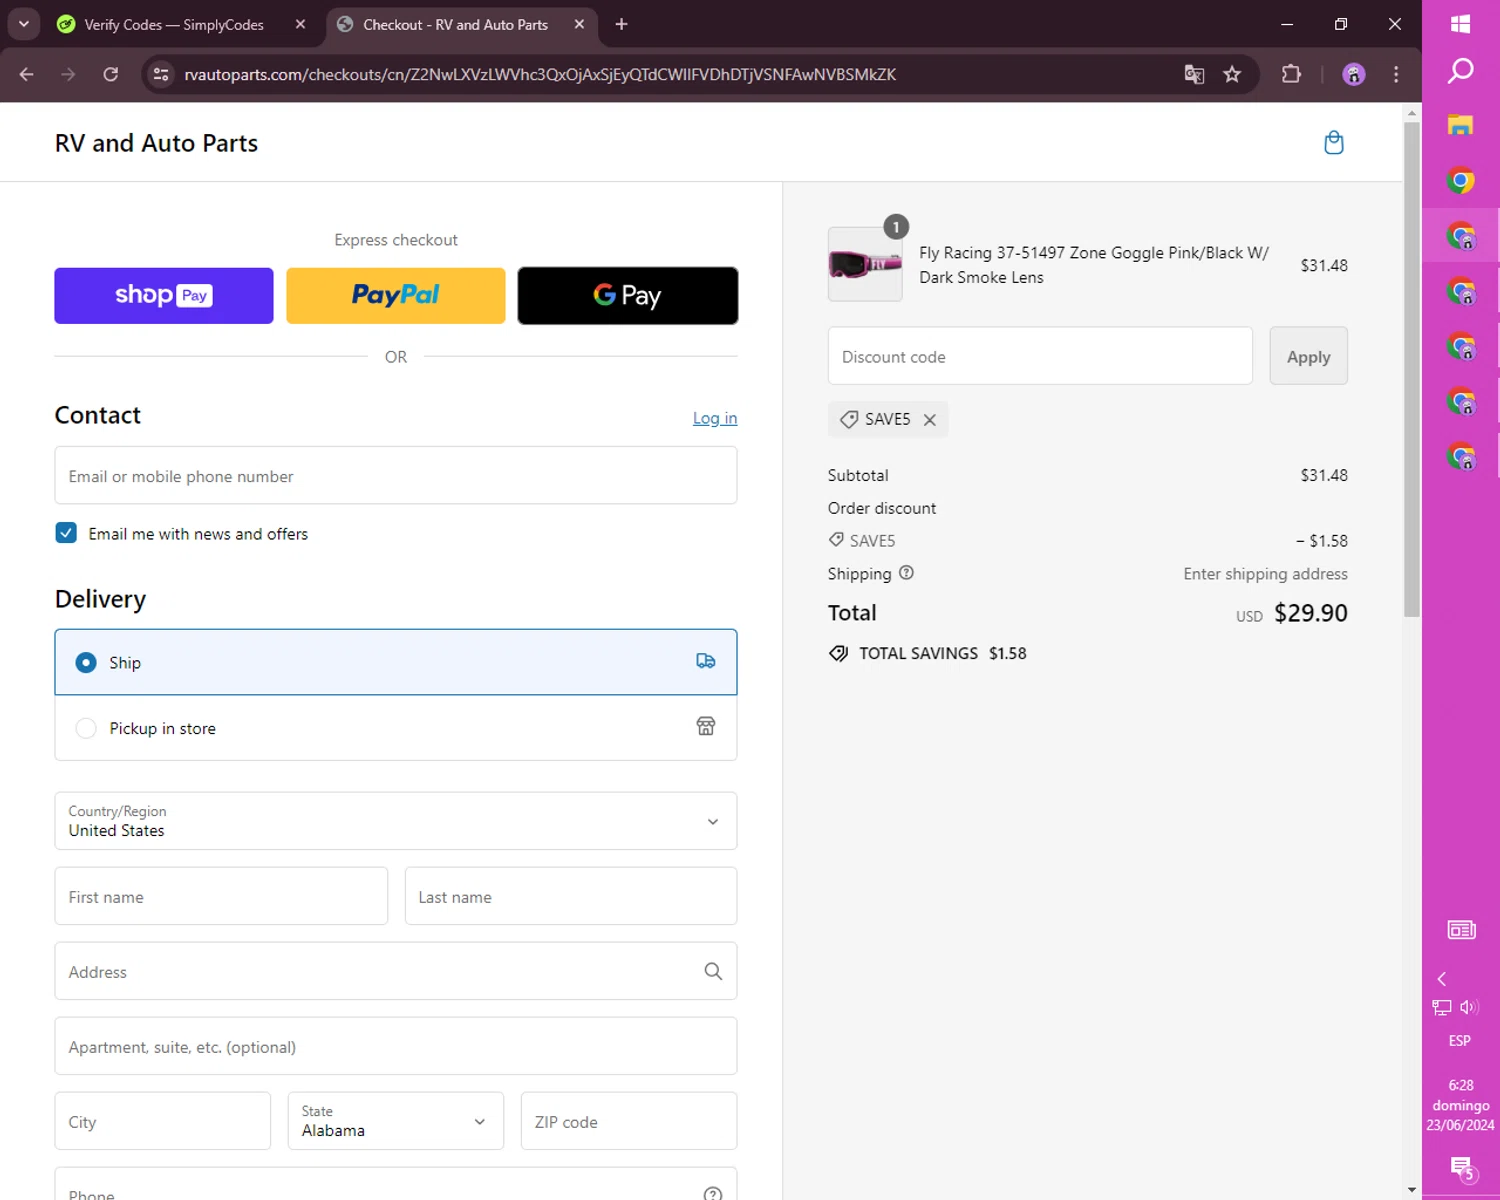Click the Log in link
1500x1200 pixels.
click(x=715, y=418)
